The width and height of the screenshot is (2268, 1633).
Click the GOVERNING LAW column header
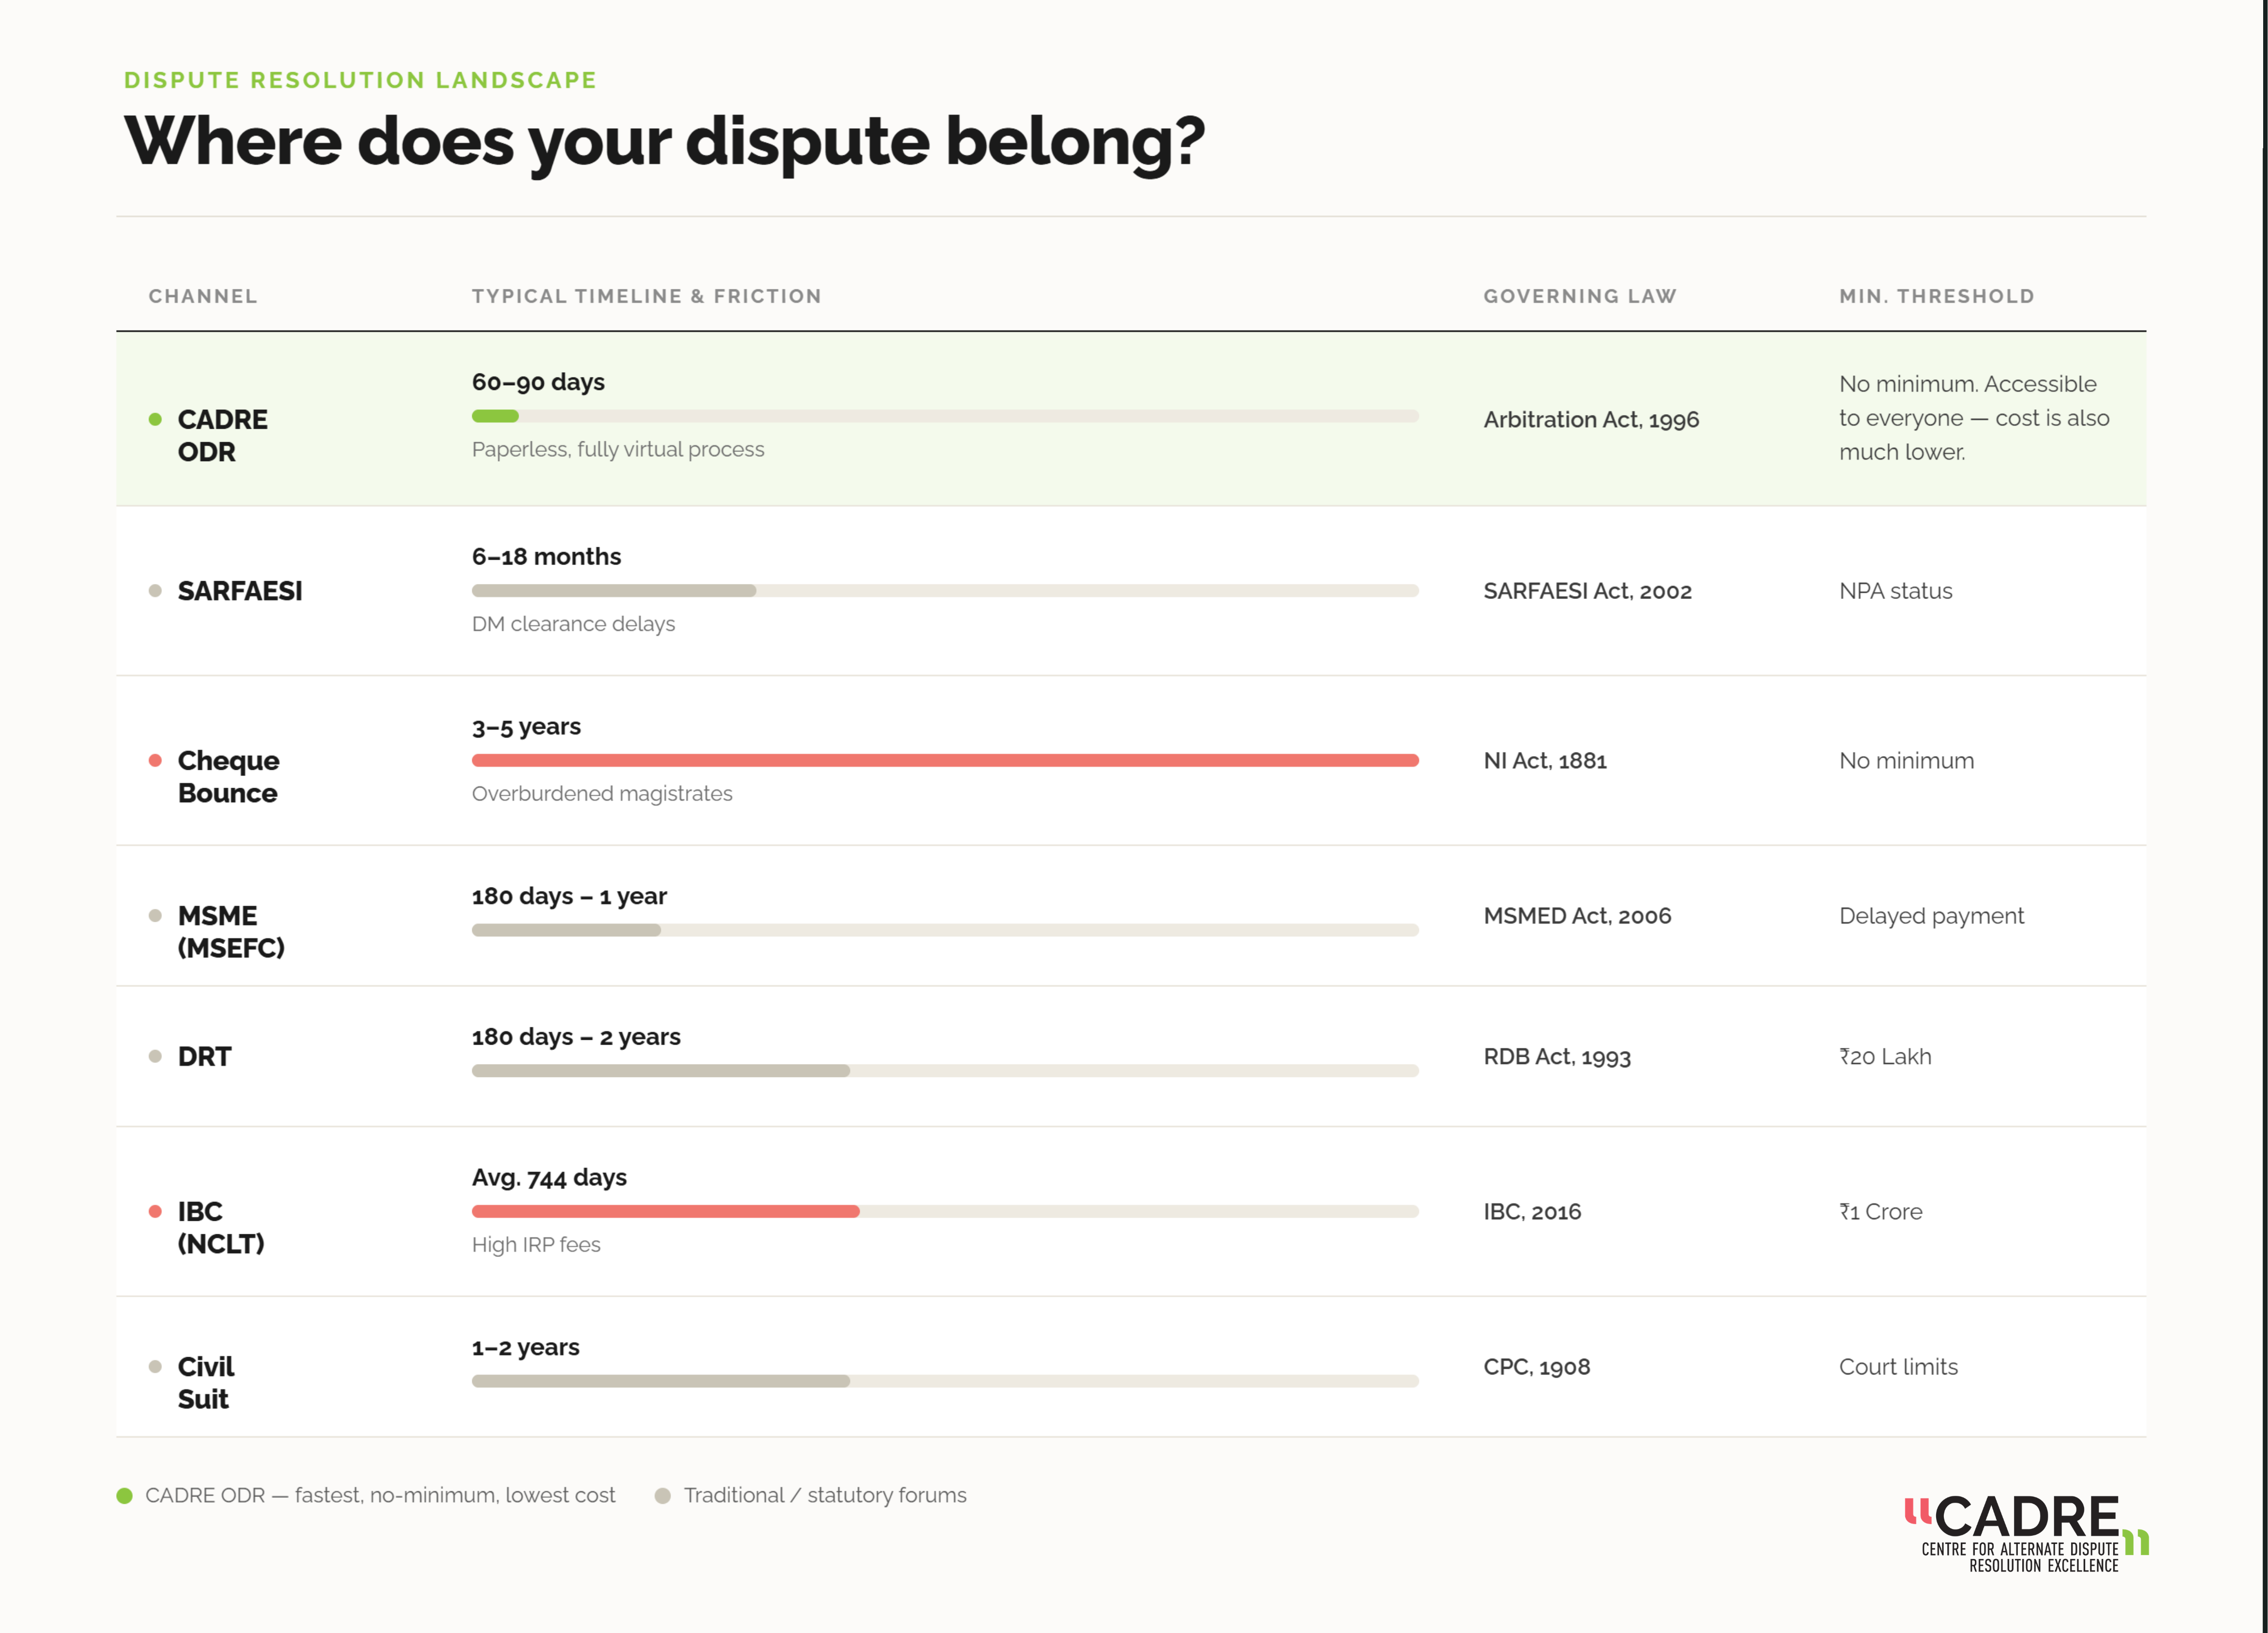pyautogui.click(x=1580, y=296)
